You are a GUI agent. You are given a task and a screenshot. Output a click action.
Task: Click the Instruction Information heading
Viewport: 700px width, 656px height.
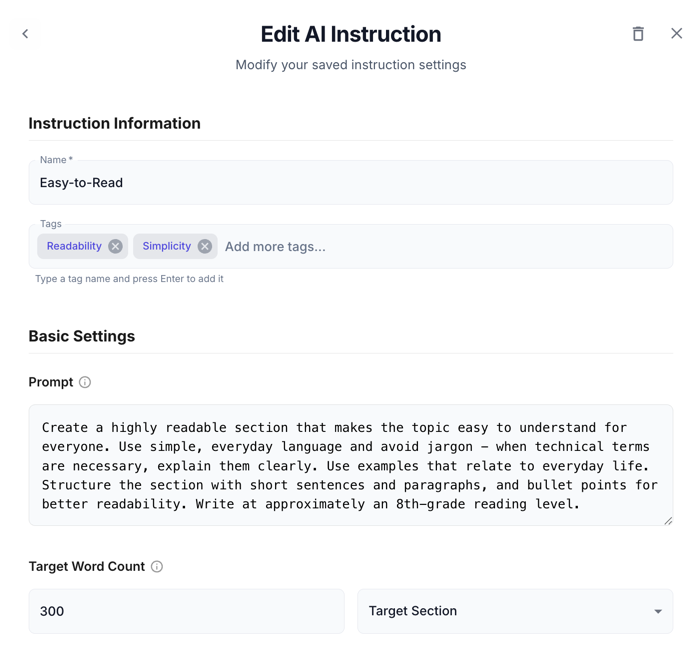pyautogui.click(x=115, y=123)
